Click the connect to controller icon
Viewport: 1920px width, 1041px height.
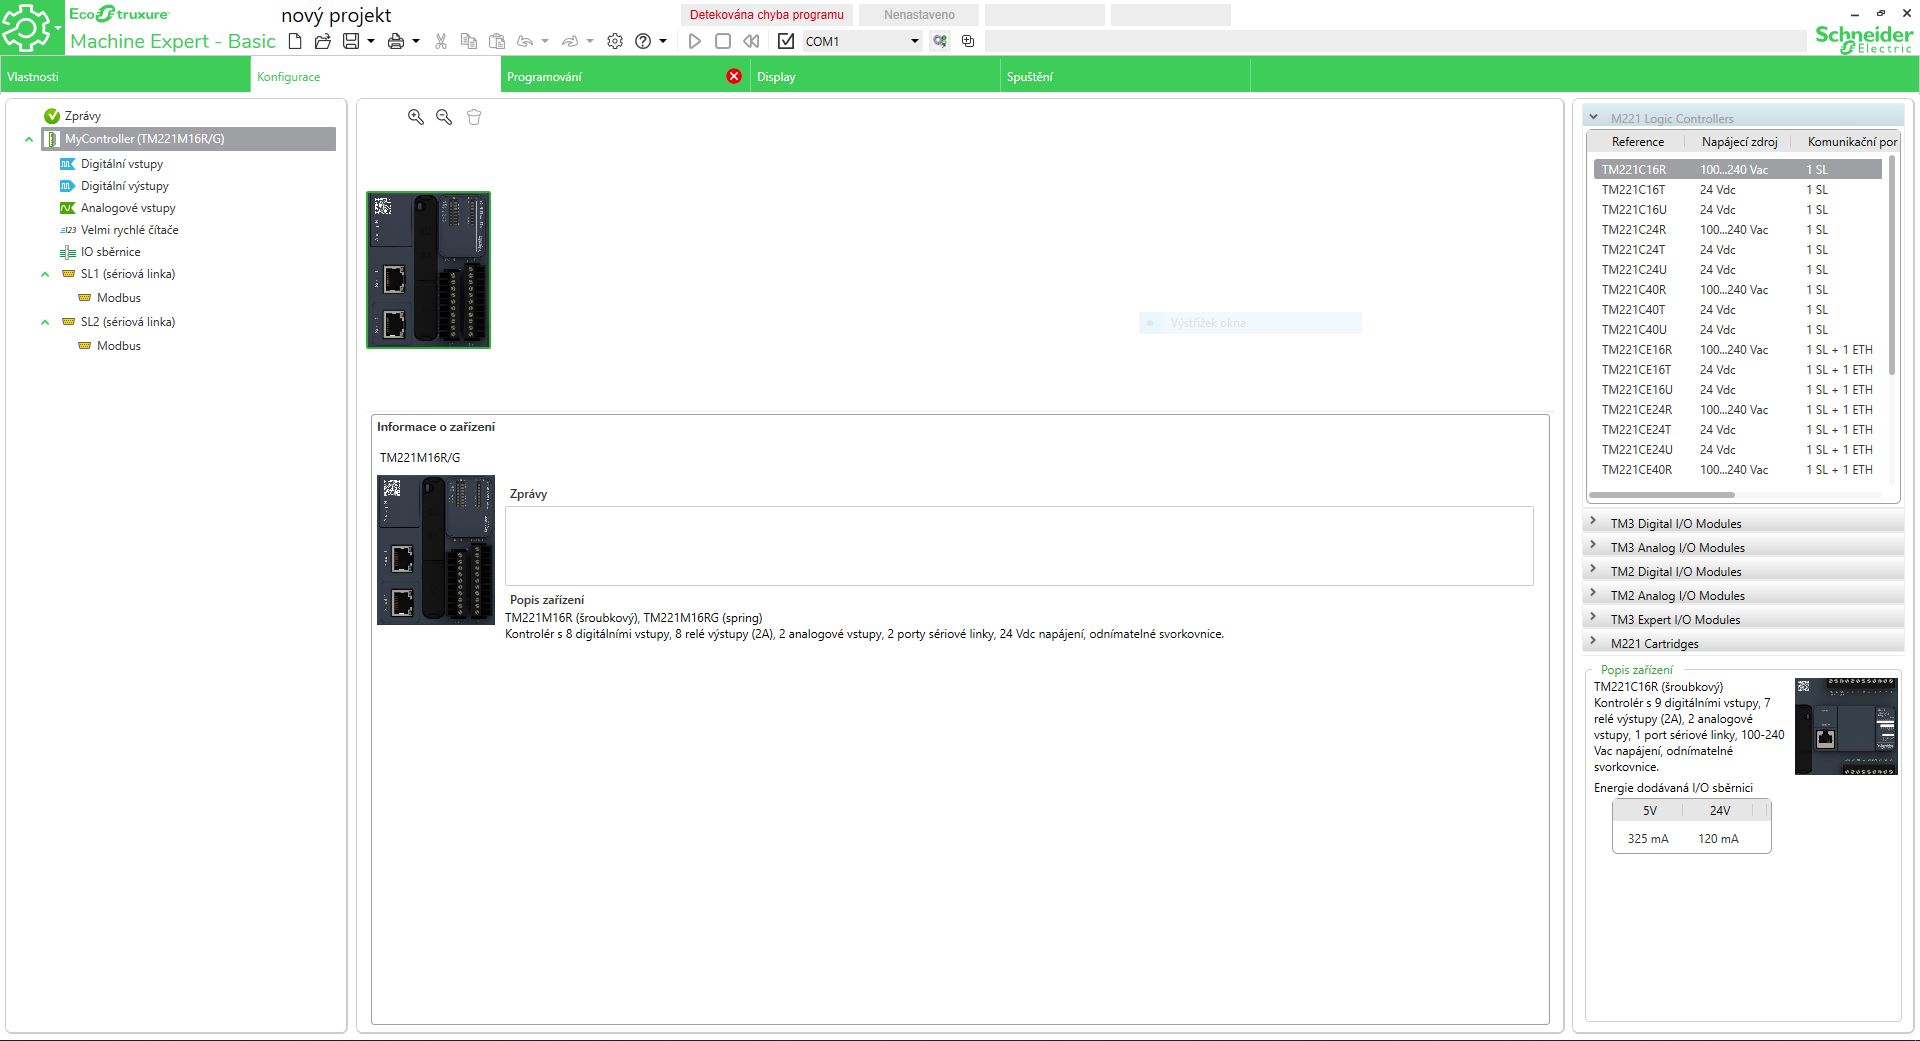click(939, 41)
